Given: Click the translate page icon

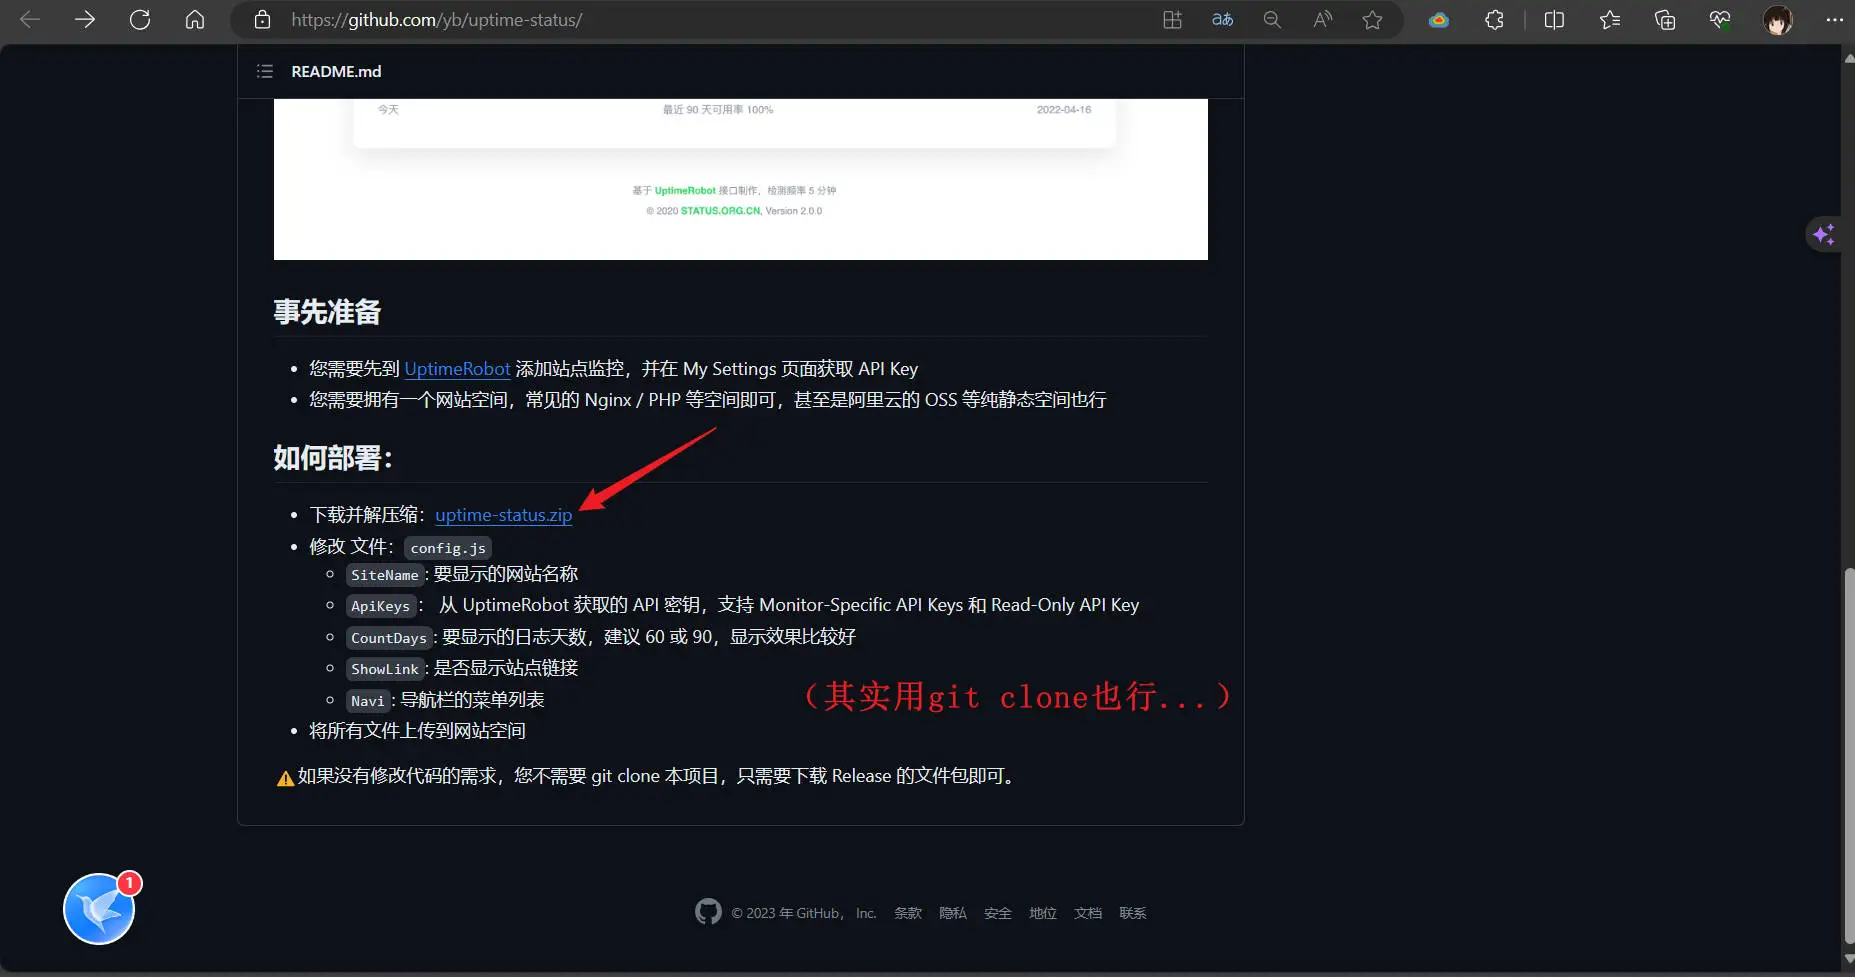Looking at the screenshot, I should (x=1222, y=20).
